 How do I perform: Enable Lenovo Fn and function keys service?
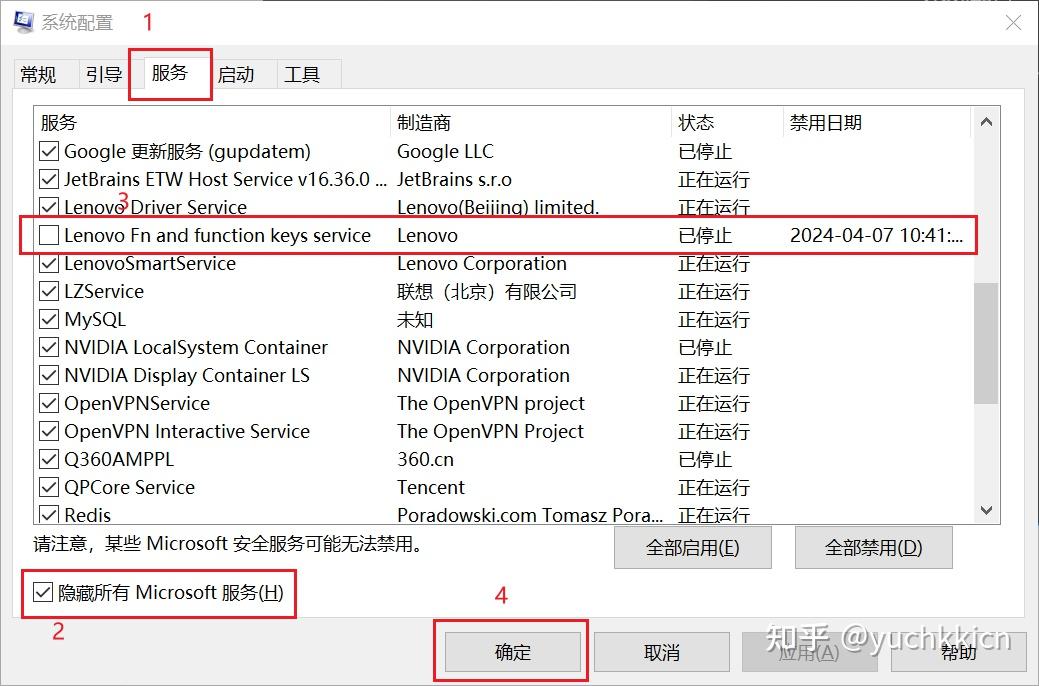pyautogui.click(x=48, y=235)
